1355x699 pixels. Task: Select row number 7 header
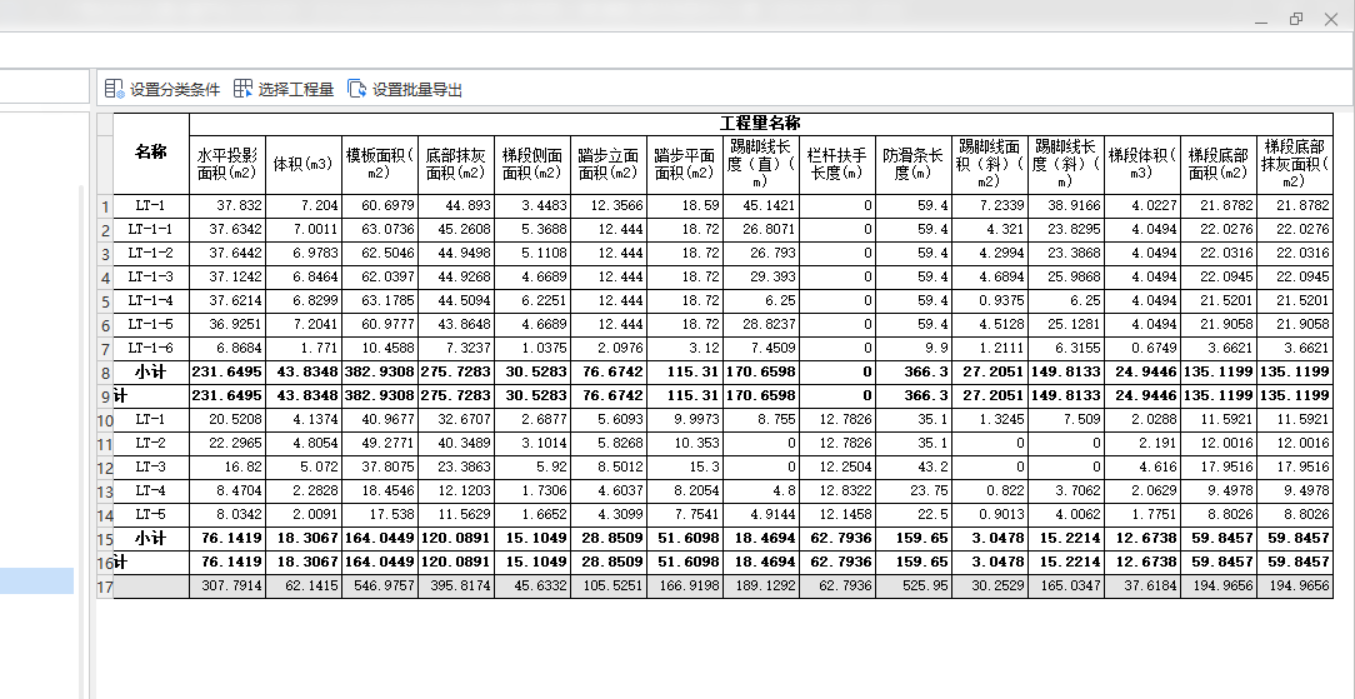(x=105, y=349)
